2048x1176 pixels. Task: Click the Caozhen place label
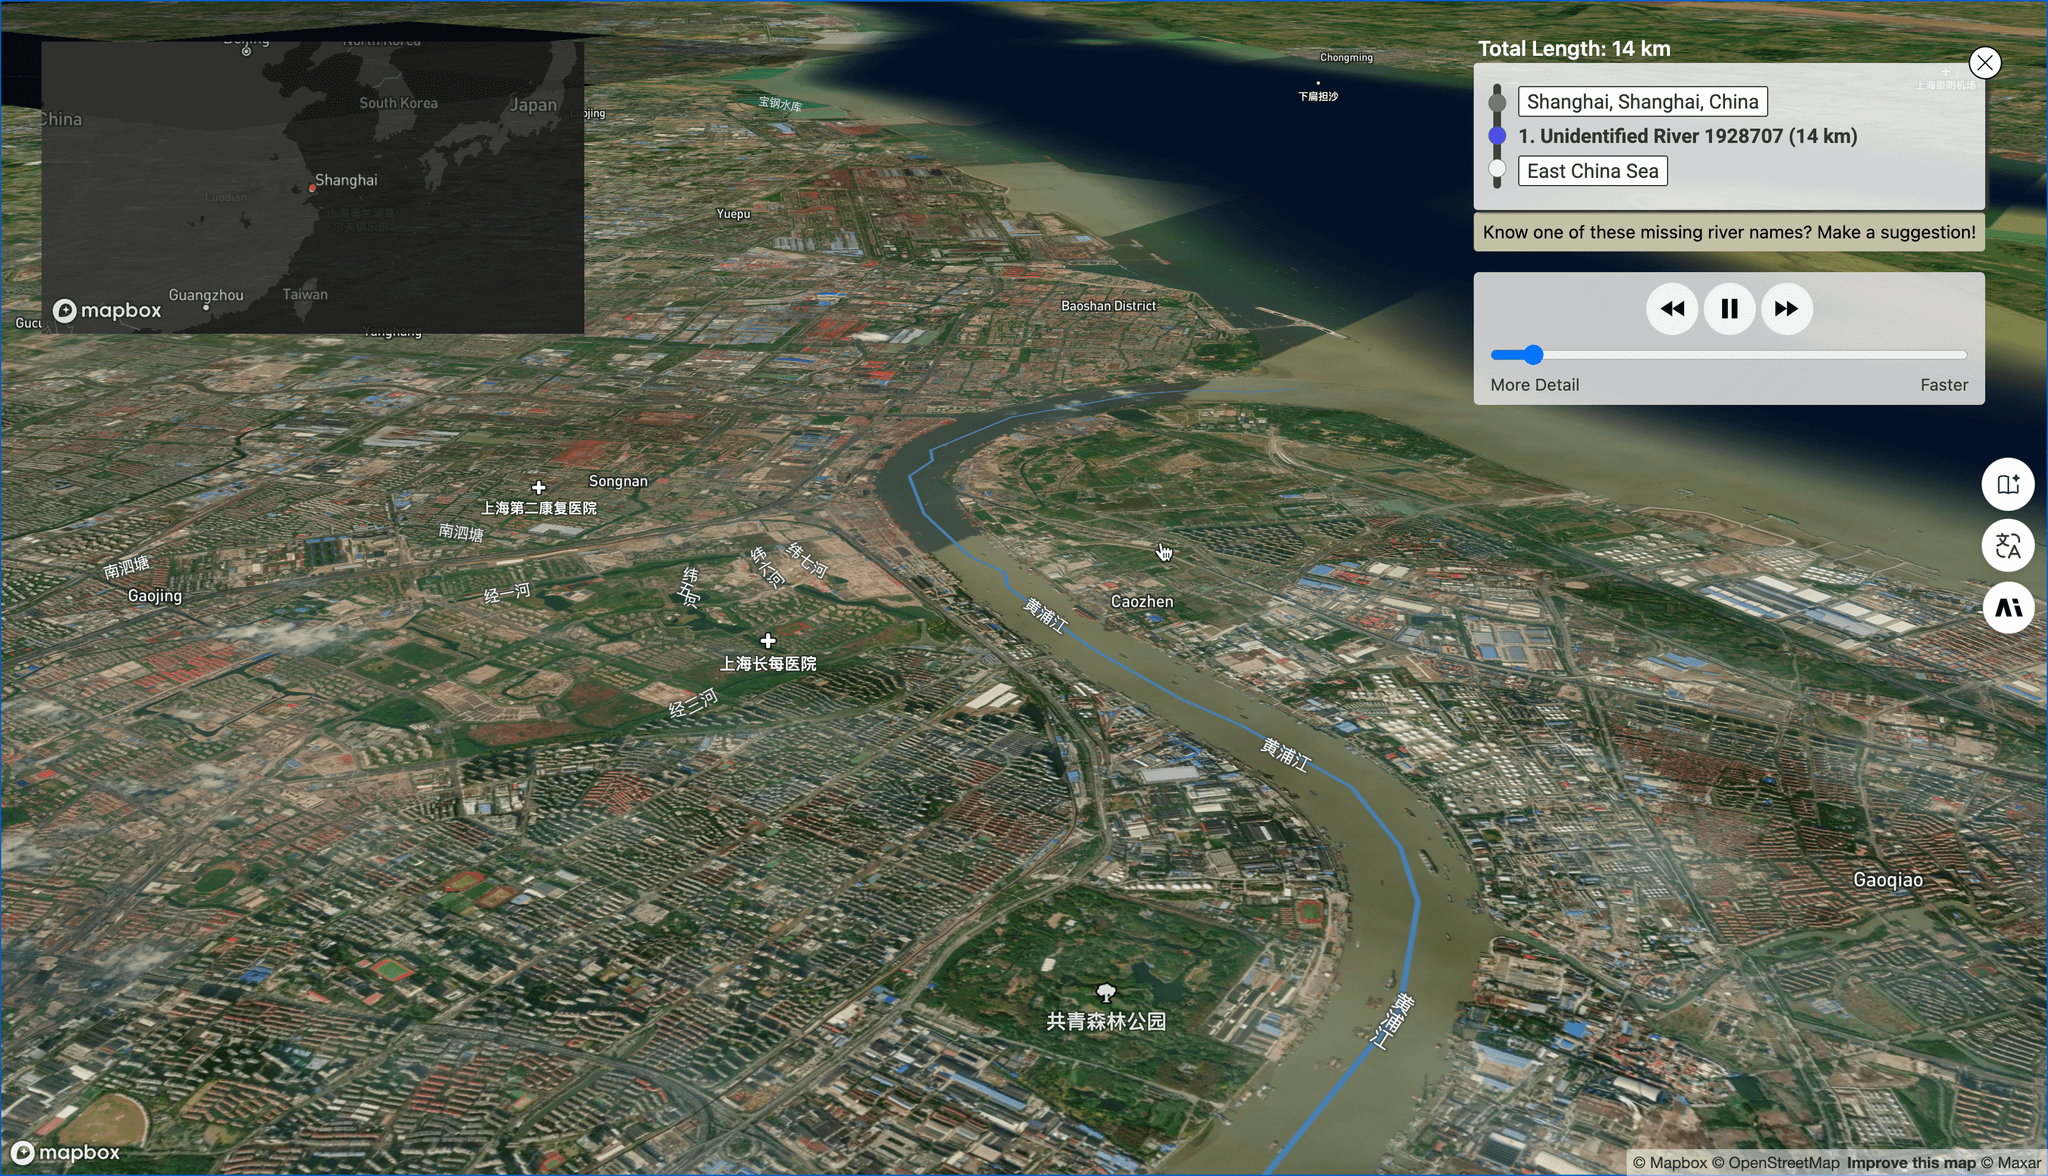point(1142,601)
